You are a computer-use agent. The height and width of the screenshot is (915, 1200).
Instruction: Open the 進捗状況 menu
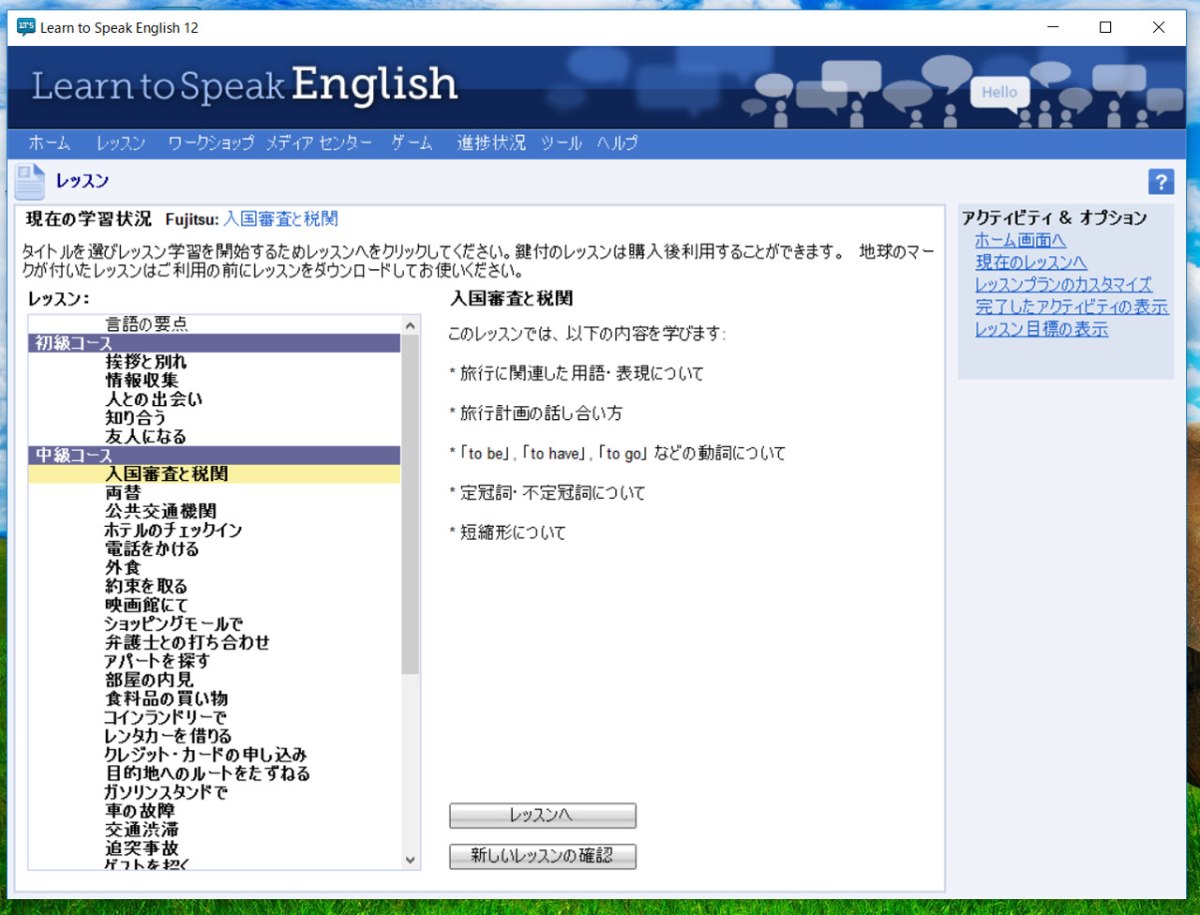(491, 143)
